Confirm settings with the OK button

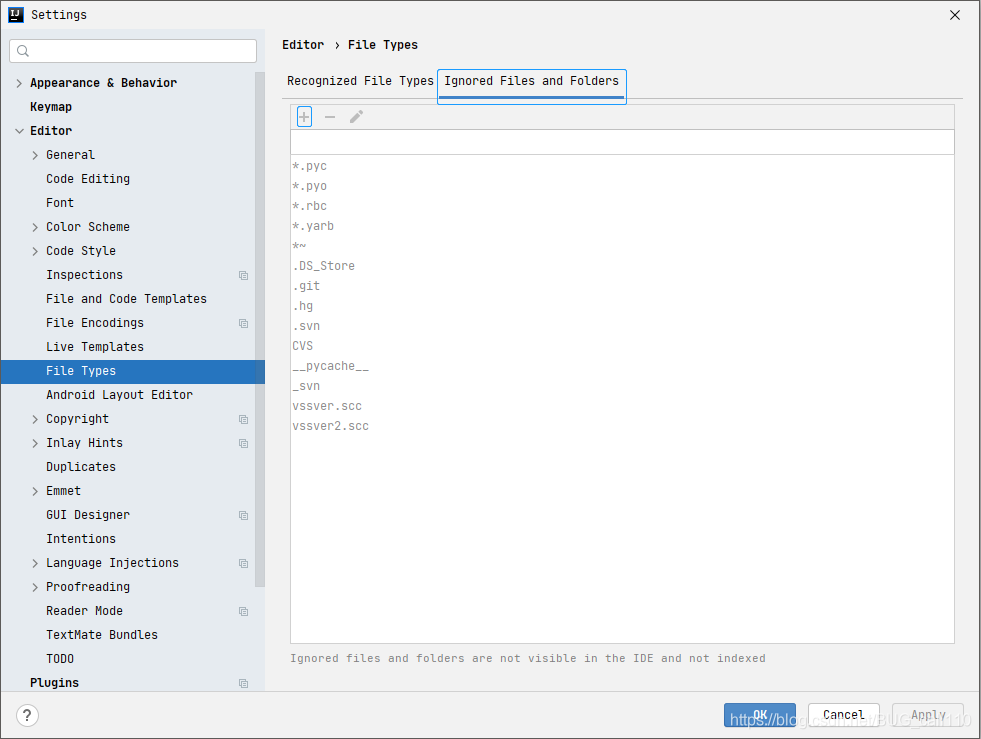pyautogui.click(x=760, y=714)
